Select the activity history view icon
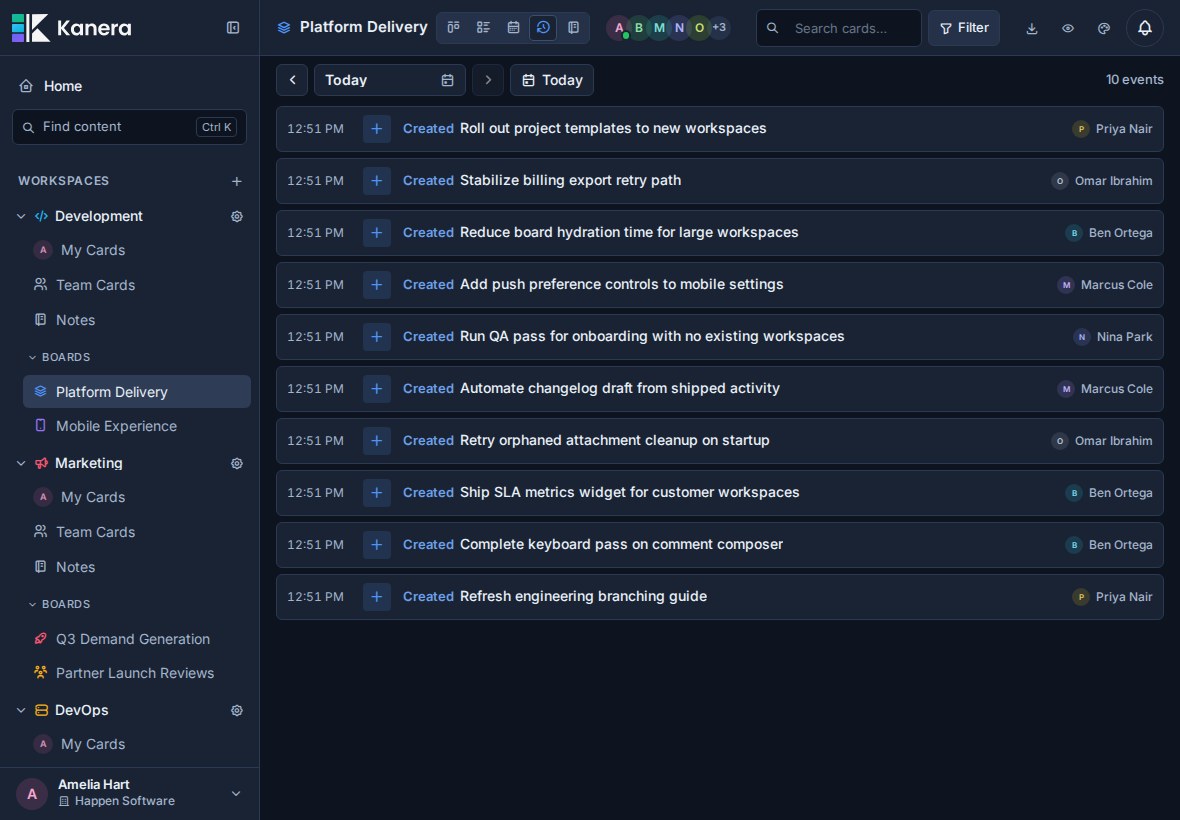Screen dimensions: 1180x820 (543, 28)
